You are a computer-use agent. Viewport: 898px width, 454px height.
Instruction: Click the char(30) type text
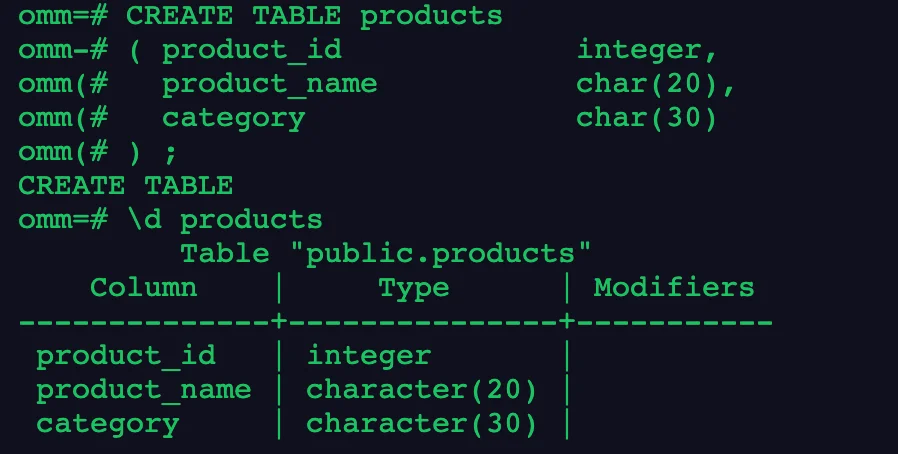pyautogui.click(x=647, y=118)
